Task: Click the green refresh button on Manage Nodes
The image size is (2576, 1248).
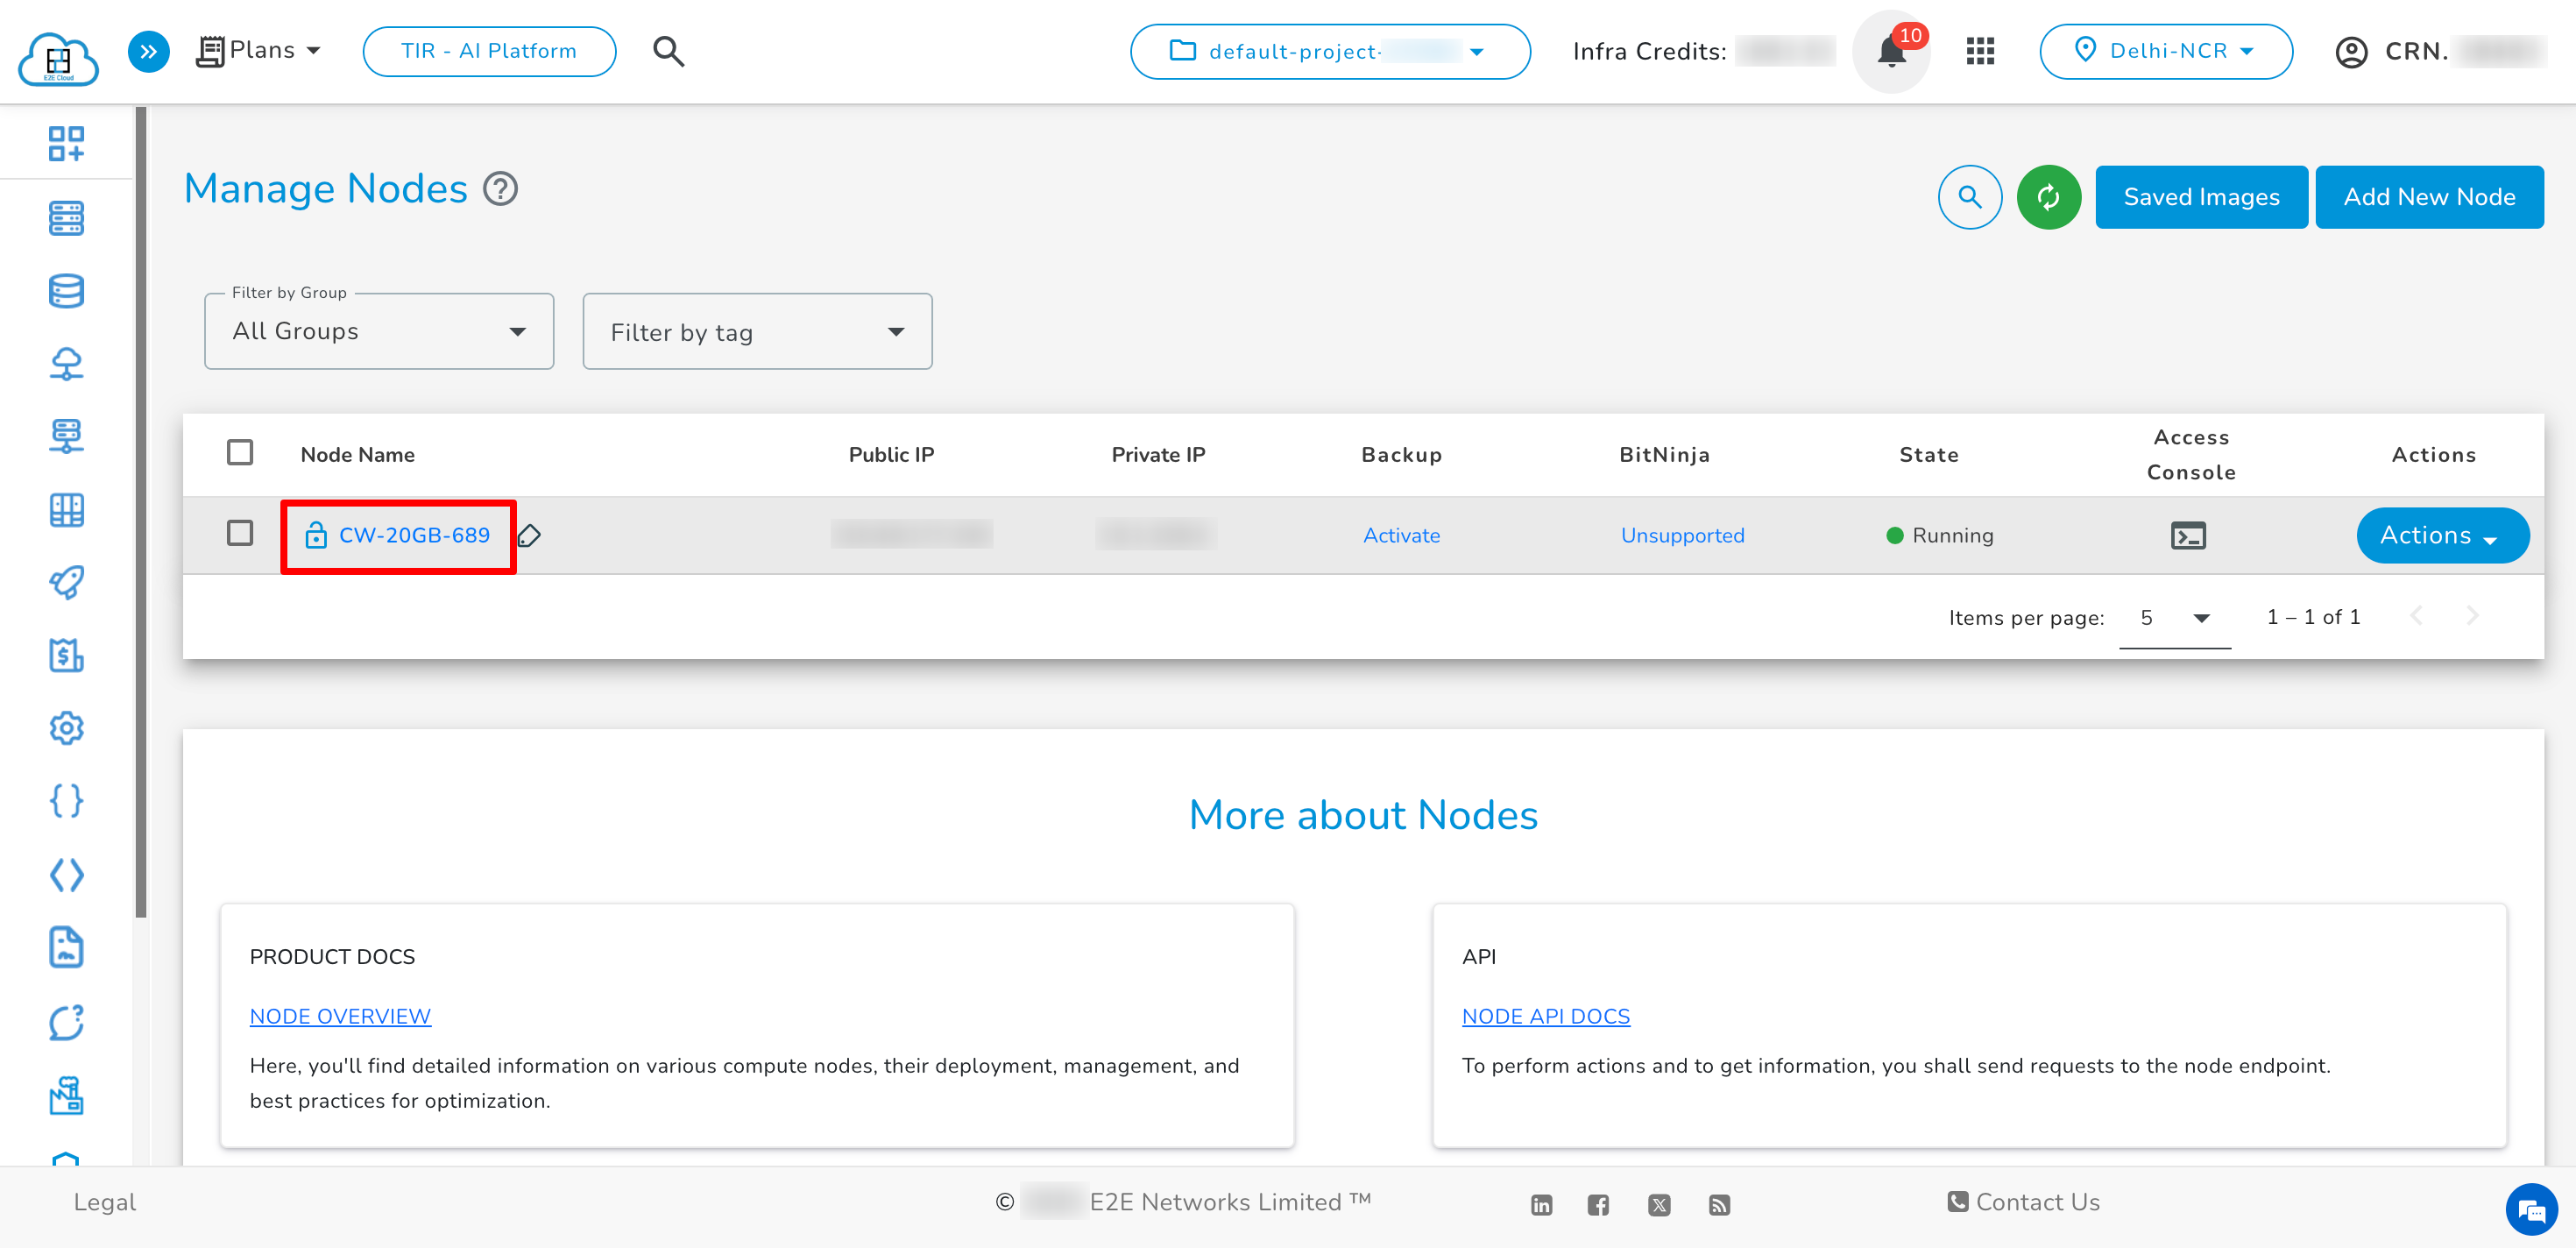Action: pyautogui.click(x=2049, y=197)
